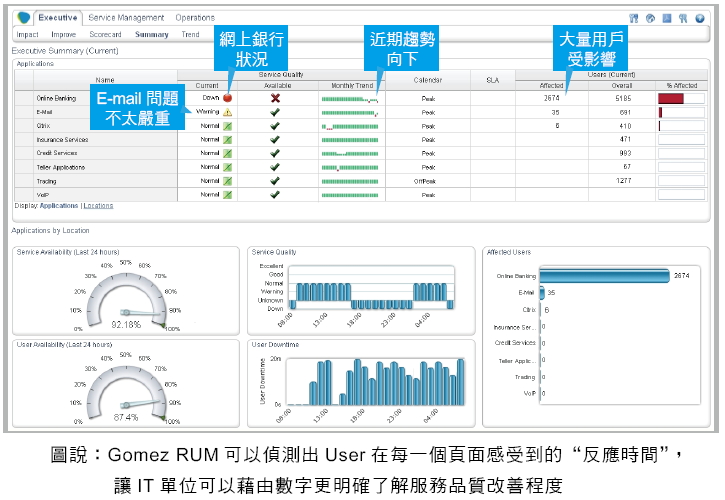Click the Online Banking bar in Affected Users chart
Viewport: 725px width, 500px height.
point(604,275)
